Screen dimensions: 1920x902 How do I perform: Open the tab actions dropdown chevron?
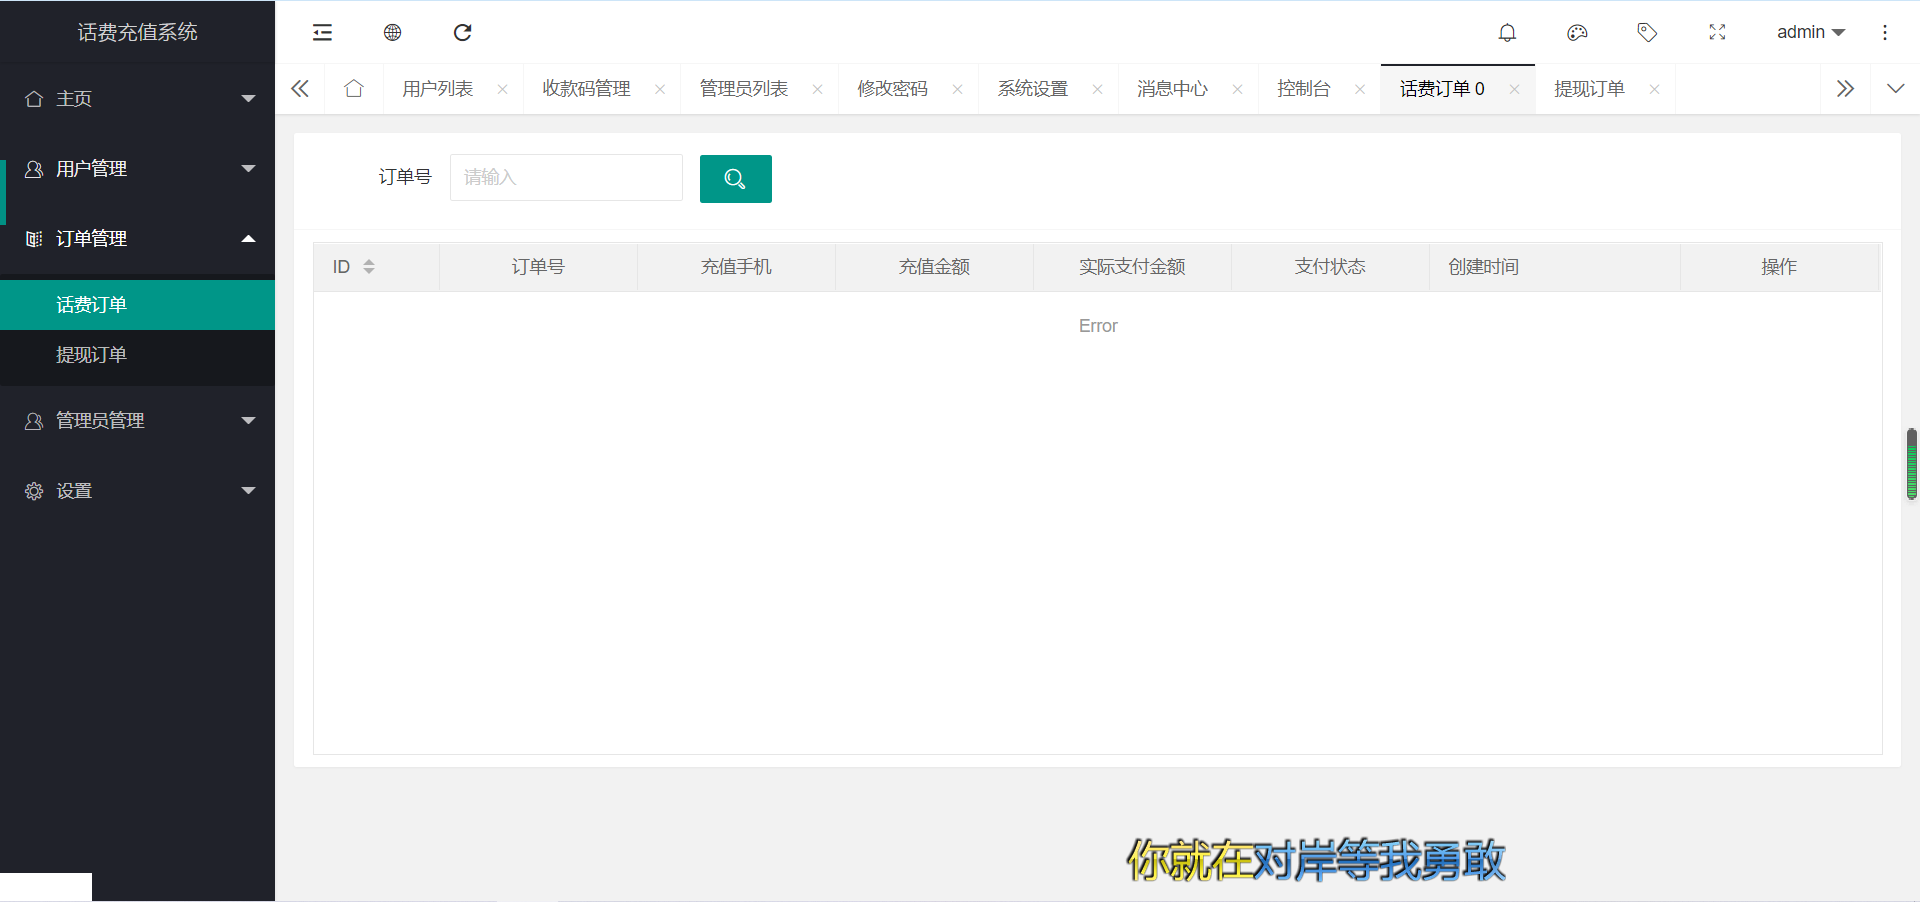point(1895,89)
